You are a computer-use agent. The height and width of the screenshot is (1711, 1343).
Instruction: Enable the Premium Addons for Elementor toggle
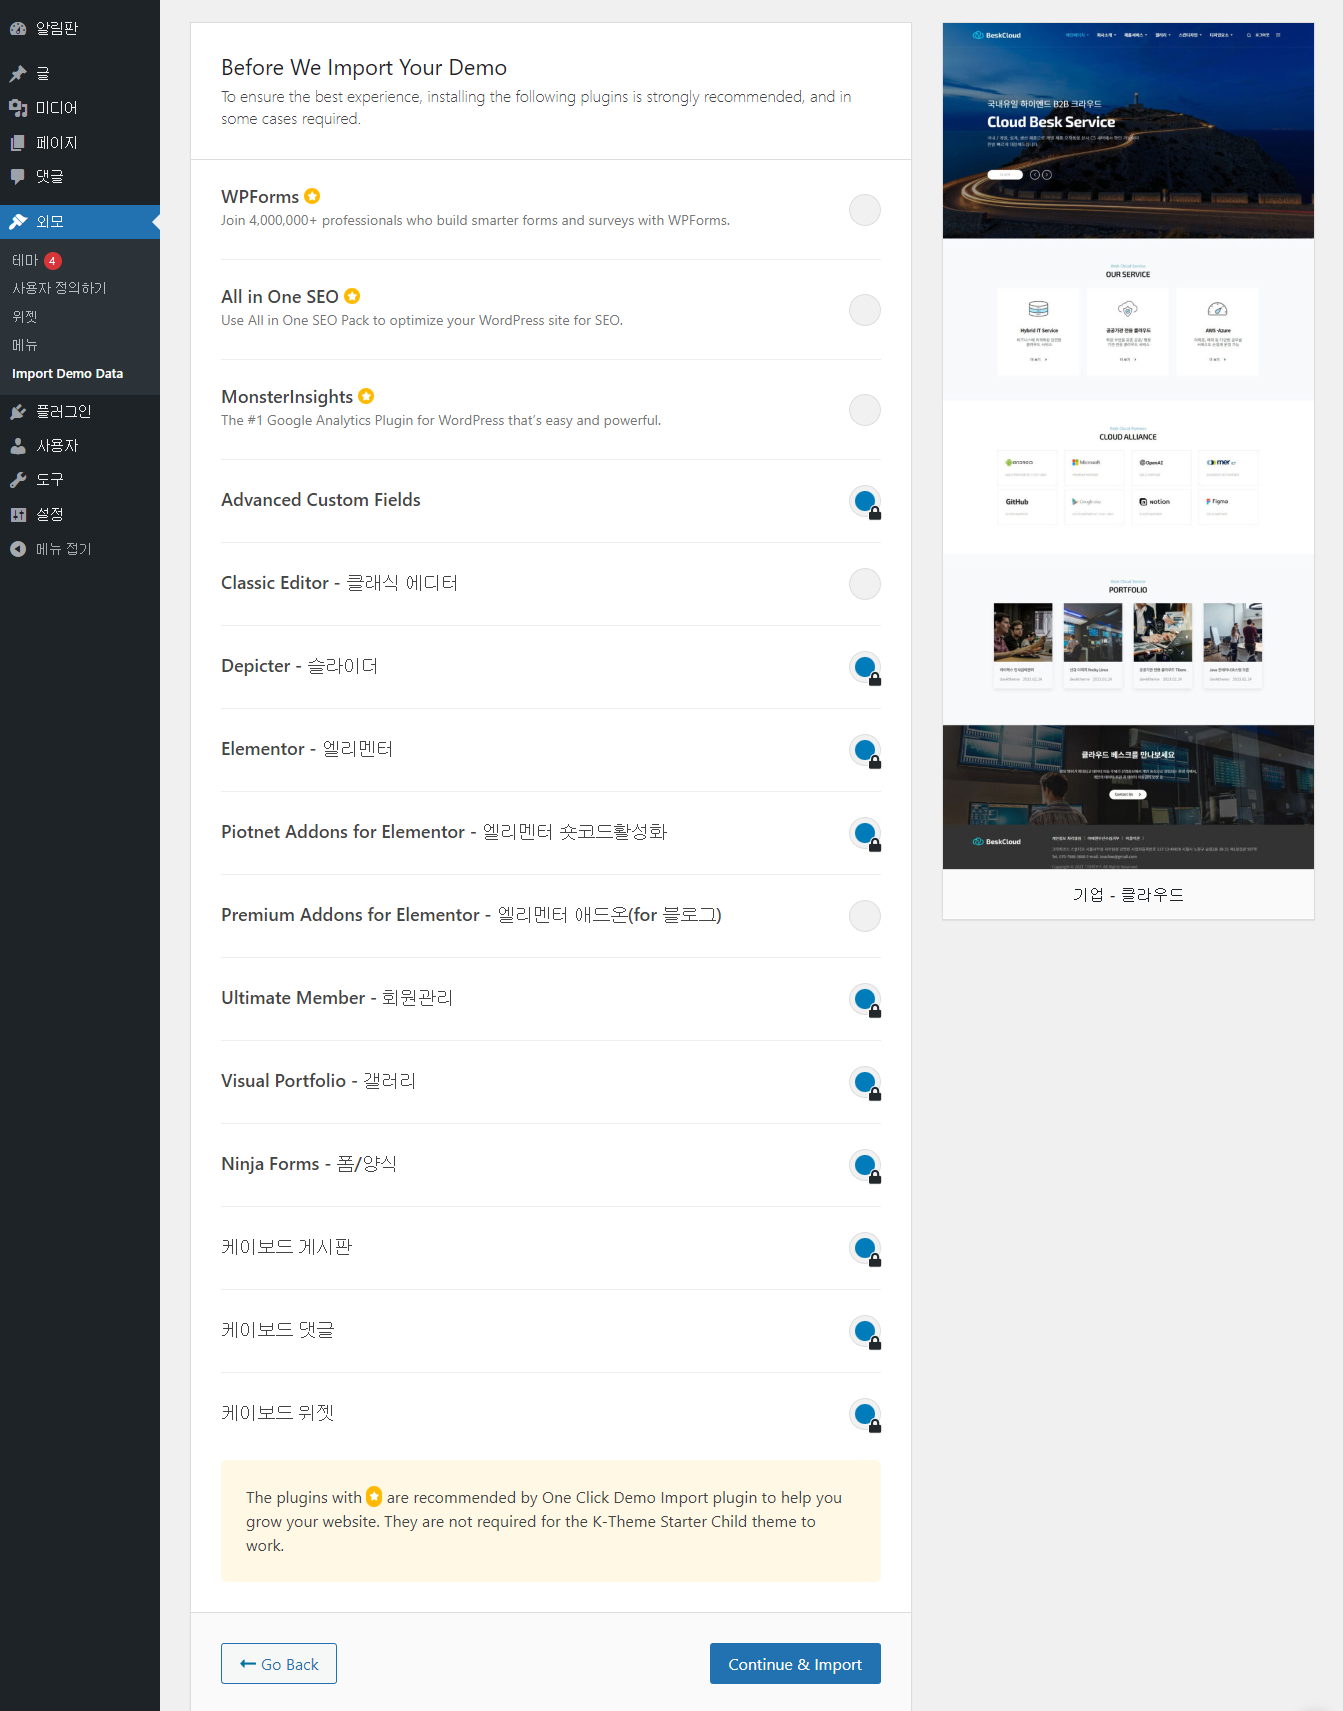tap(865, 916)
